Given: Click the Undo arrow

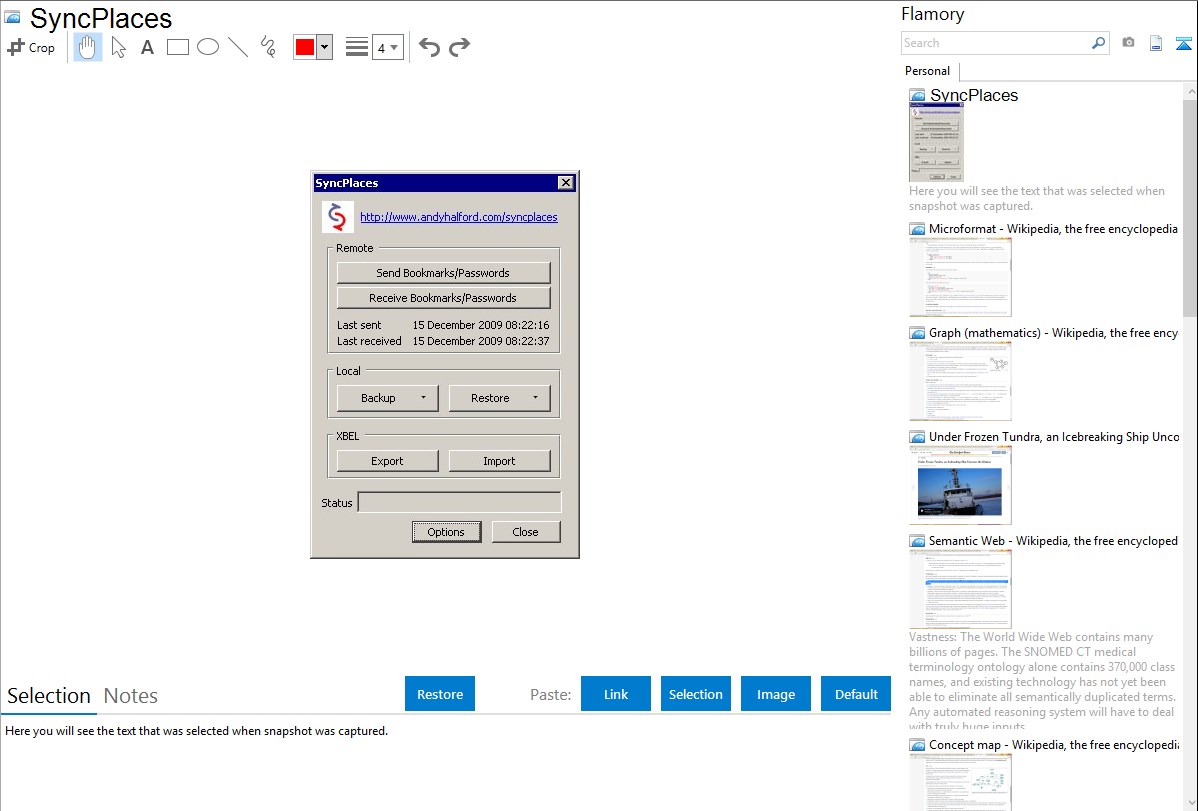Looking at the screenshot, I should [429, 47].
